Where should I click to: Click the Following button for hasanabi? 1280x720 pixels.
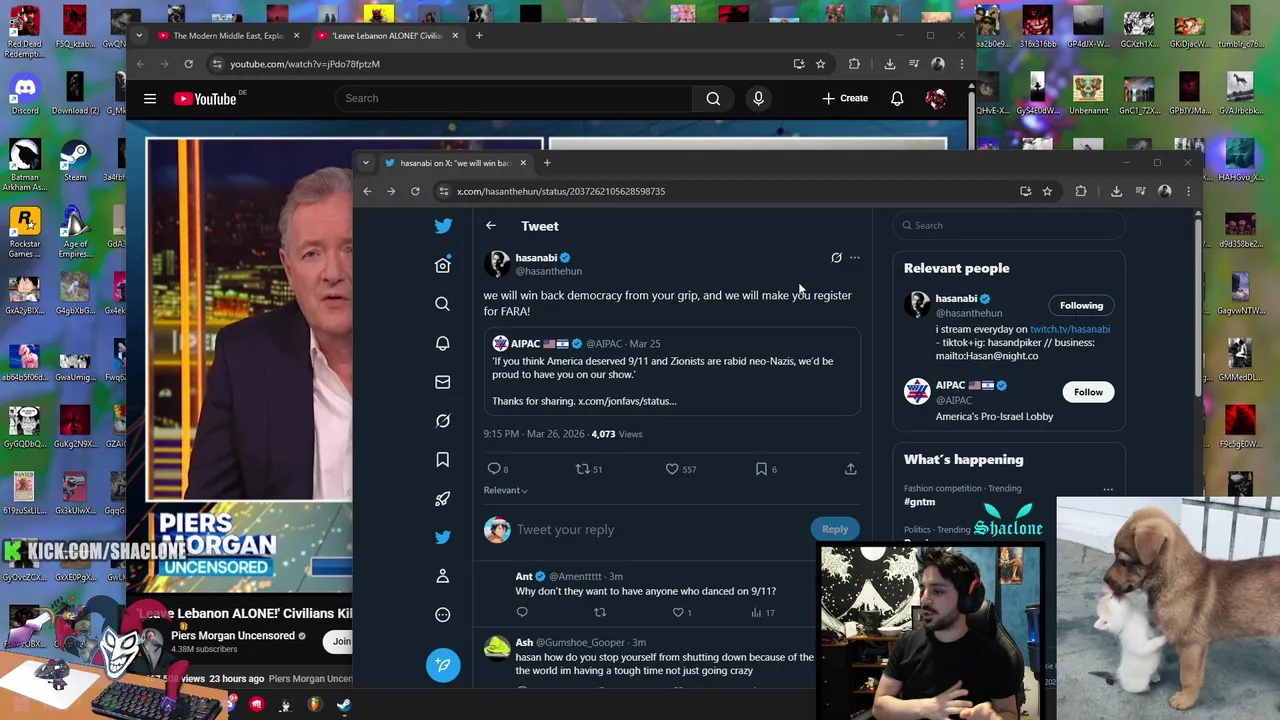point(1082,306)
